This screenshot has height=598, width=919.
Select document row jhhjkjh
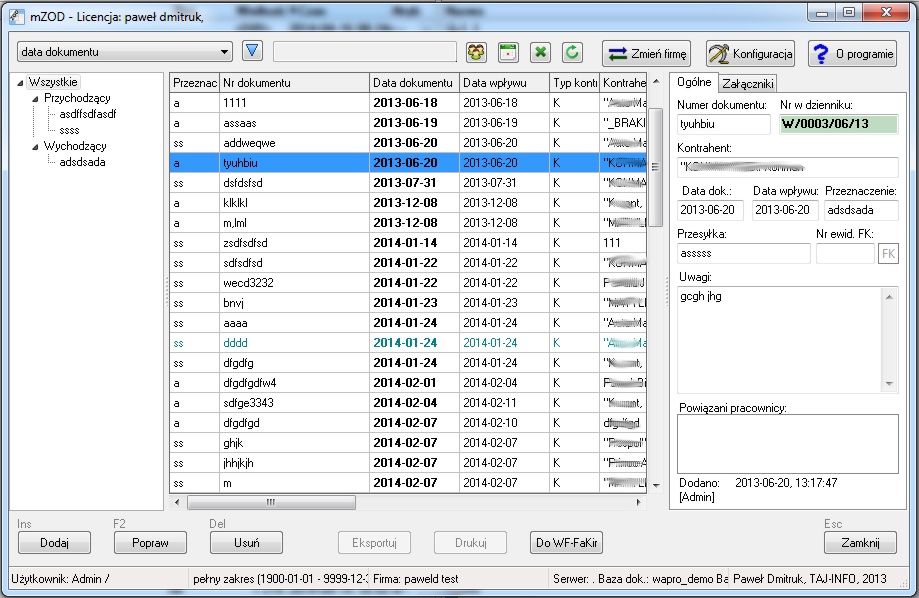tap(408, 463)
